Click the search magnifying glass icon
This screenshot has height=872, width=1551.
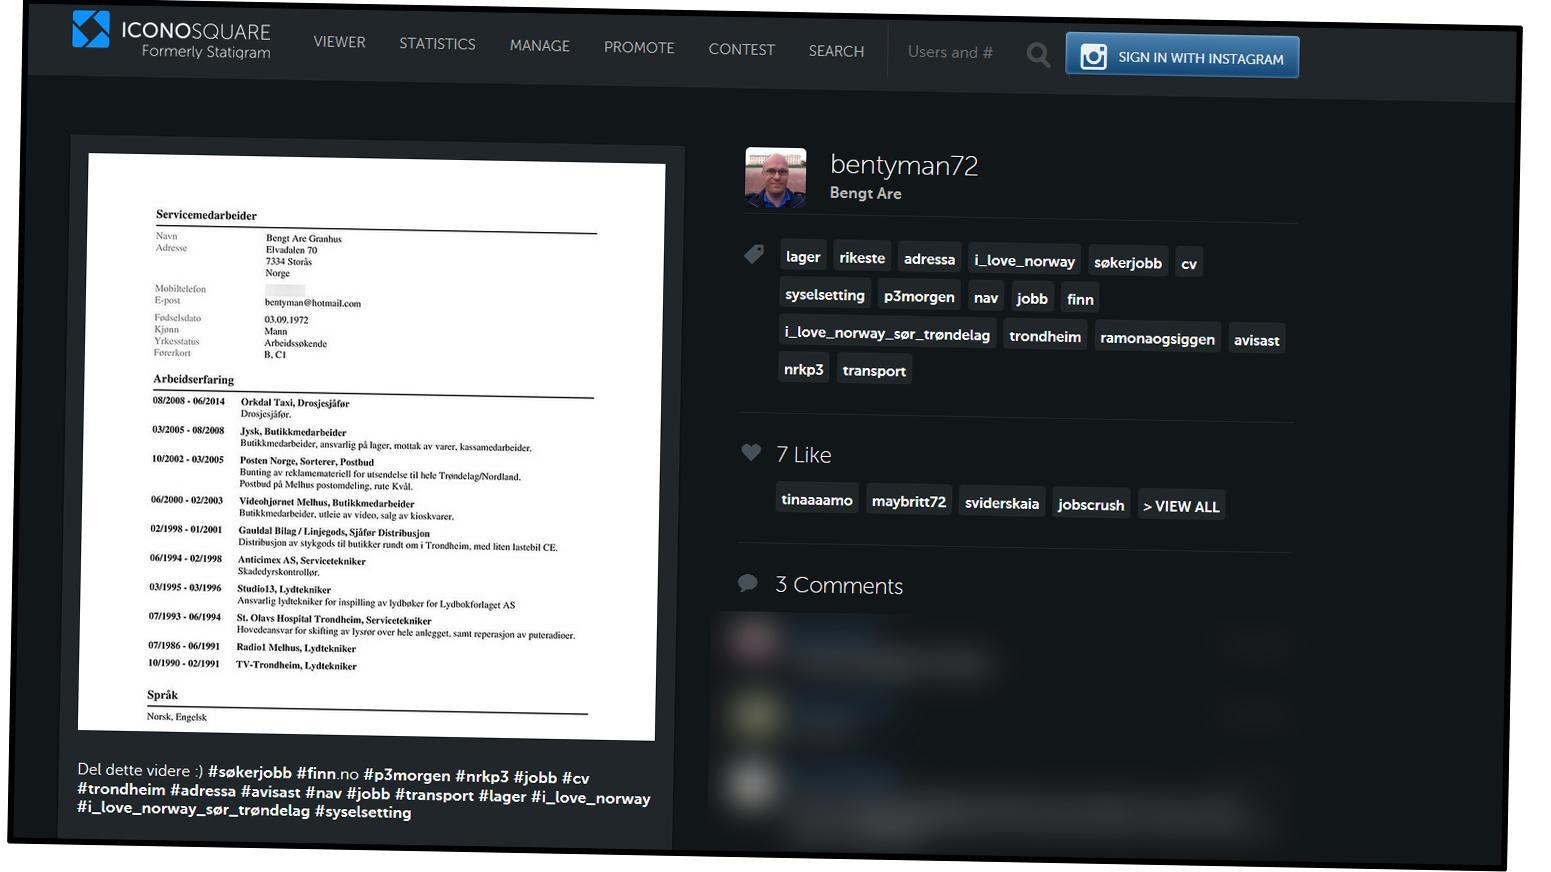(1038, 55)
